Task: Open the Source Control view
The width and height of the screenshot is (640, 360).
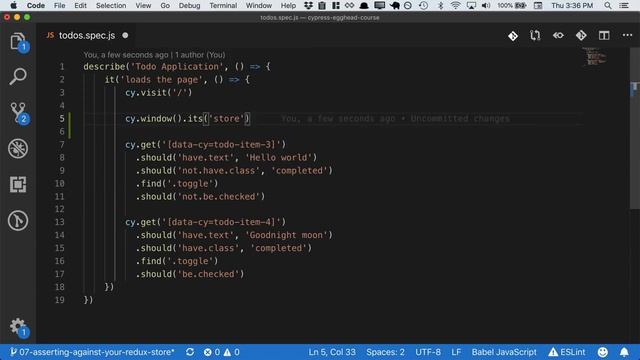Action: coord(18,113)
